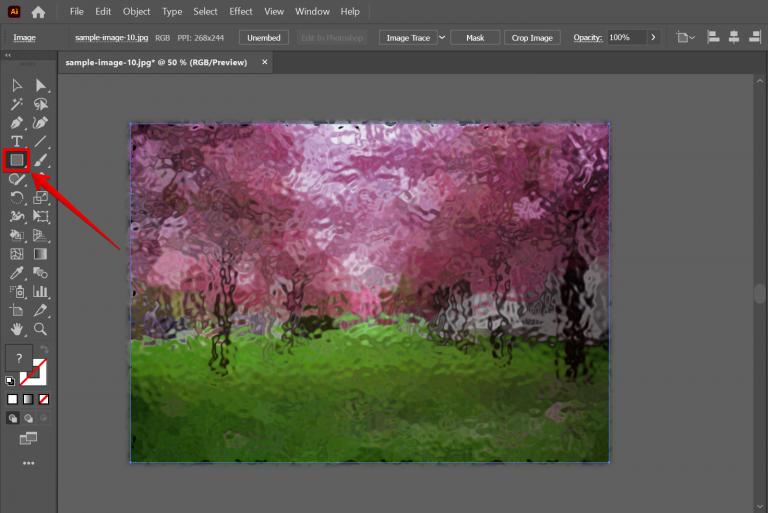Screen dimensions: 768x513
Task: Pick the Magic Wand tool
Action: click(x=17, y=104)
